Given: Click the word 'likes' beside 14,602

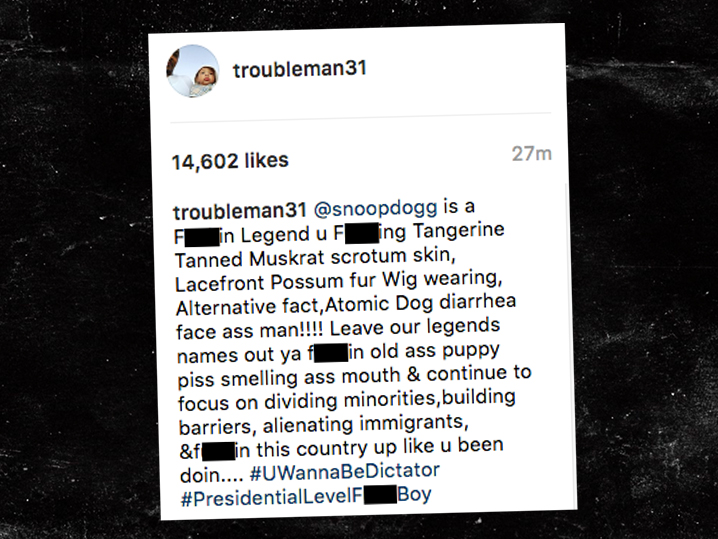Looking at the screenshot, I should [267, 161].
